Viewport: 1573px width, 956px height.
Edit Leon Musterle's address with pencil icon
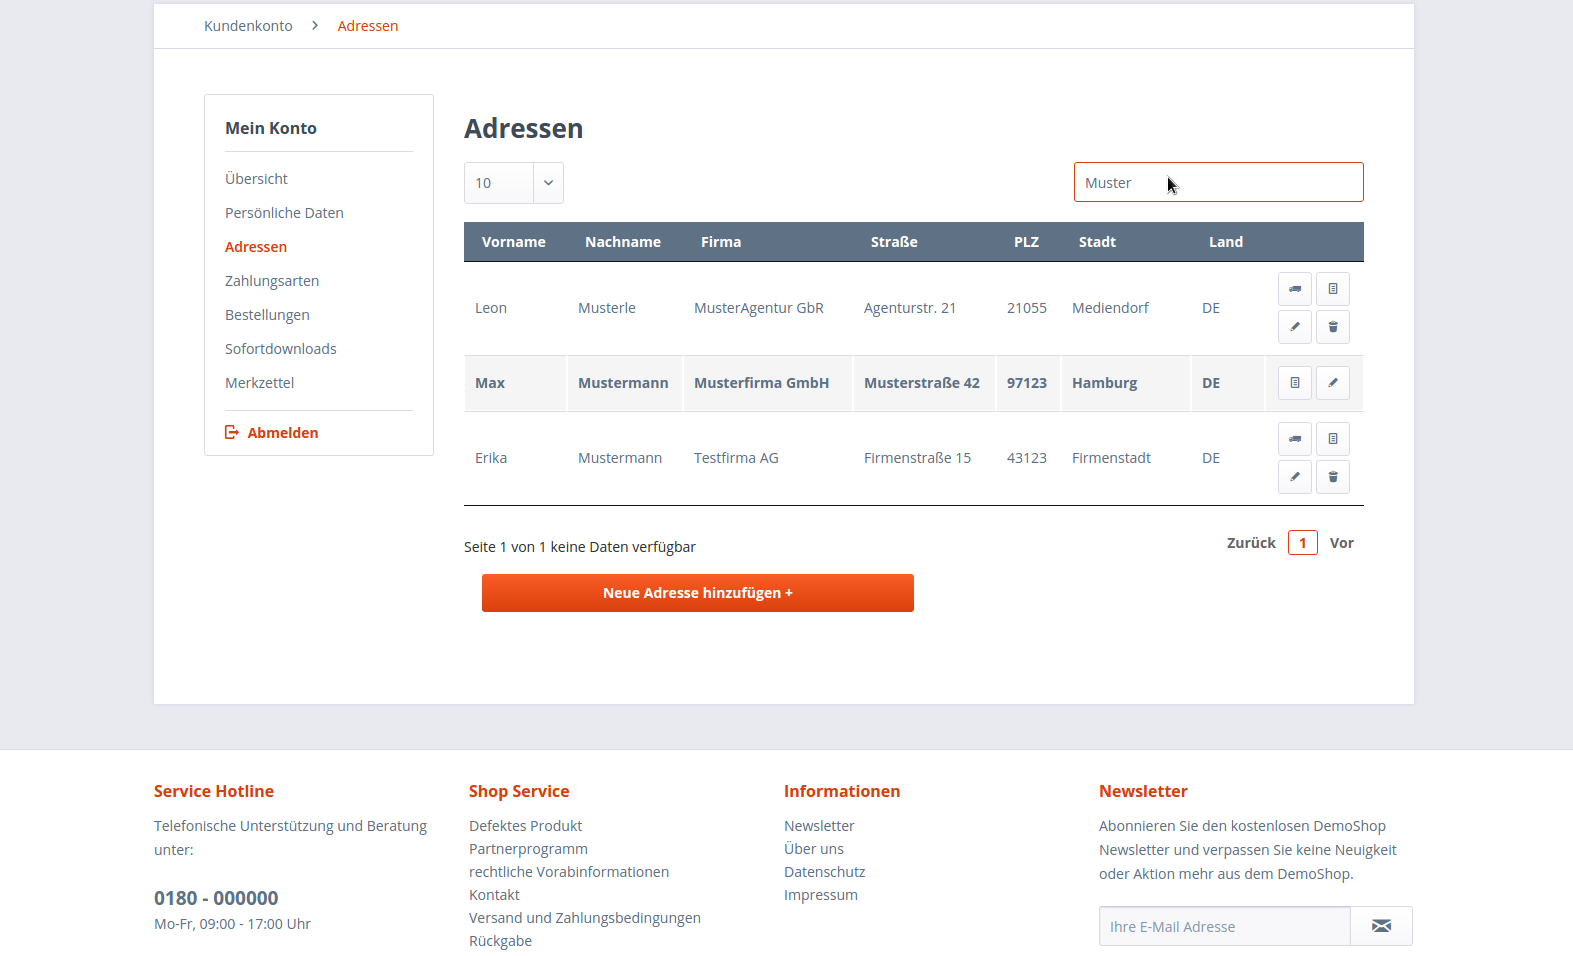(x=1295, y=327)
